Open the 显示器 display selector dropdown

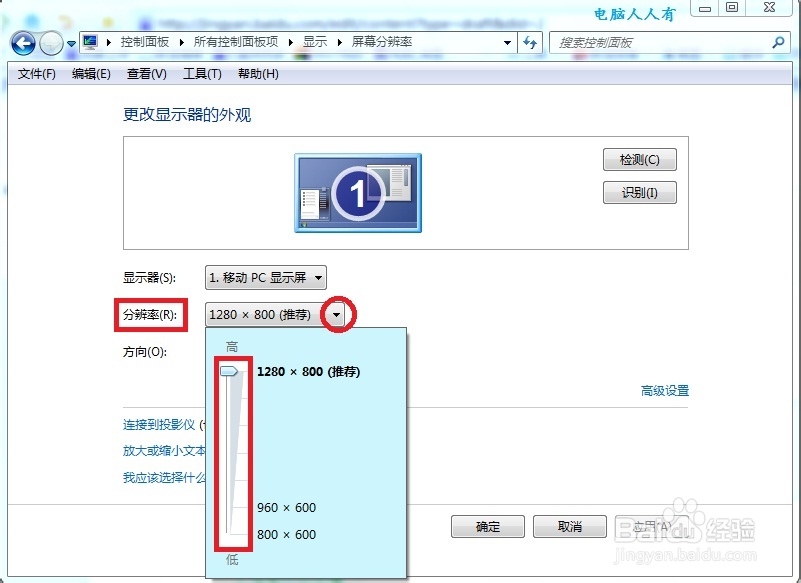click(318, 277)
